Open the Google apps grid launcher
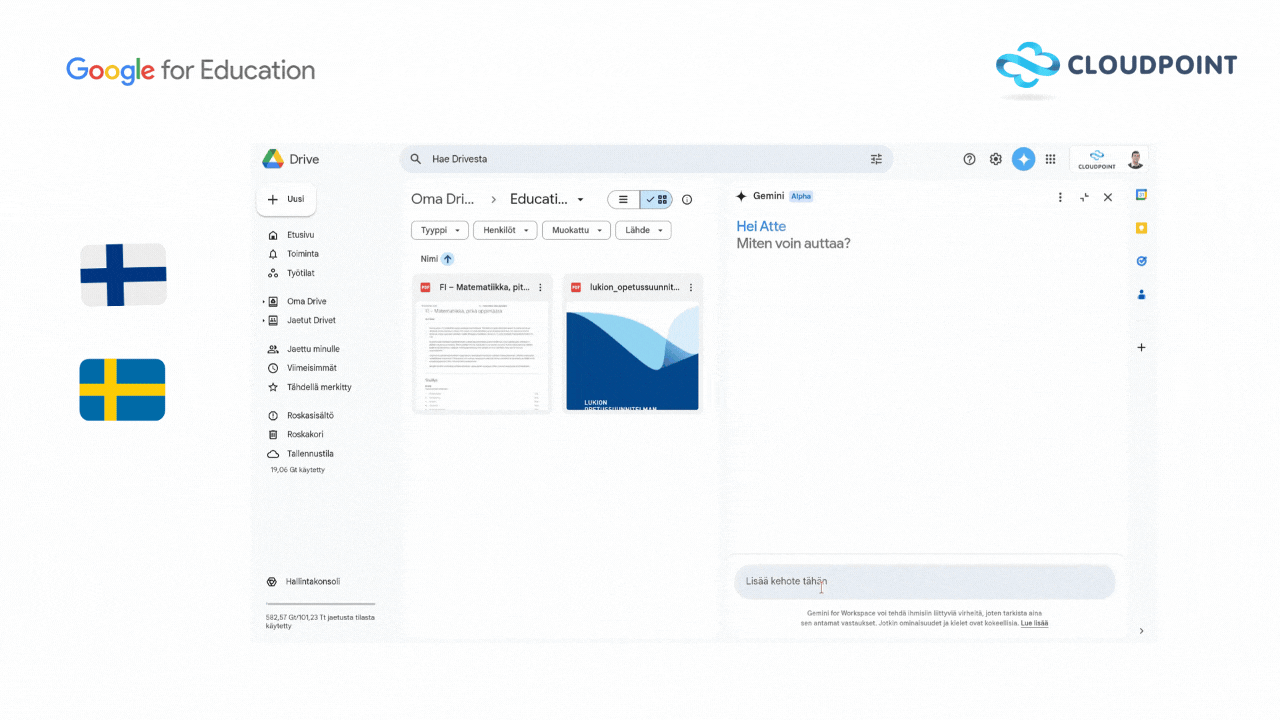 [x=1050, y=159]
